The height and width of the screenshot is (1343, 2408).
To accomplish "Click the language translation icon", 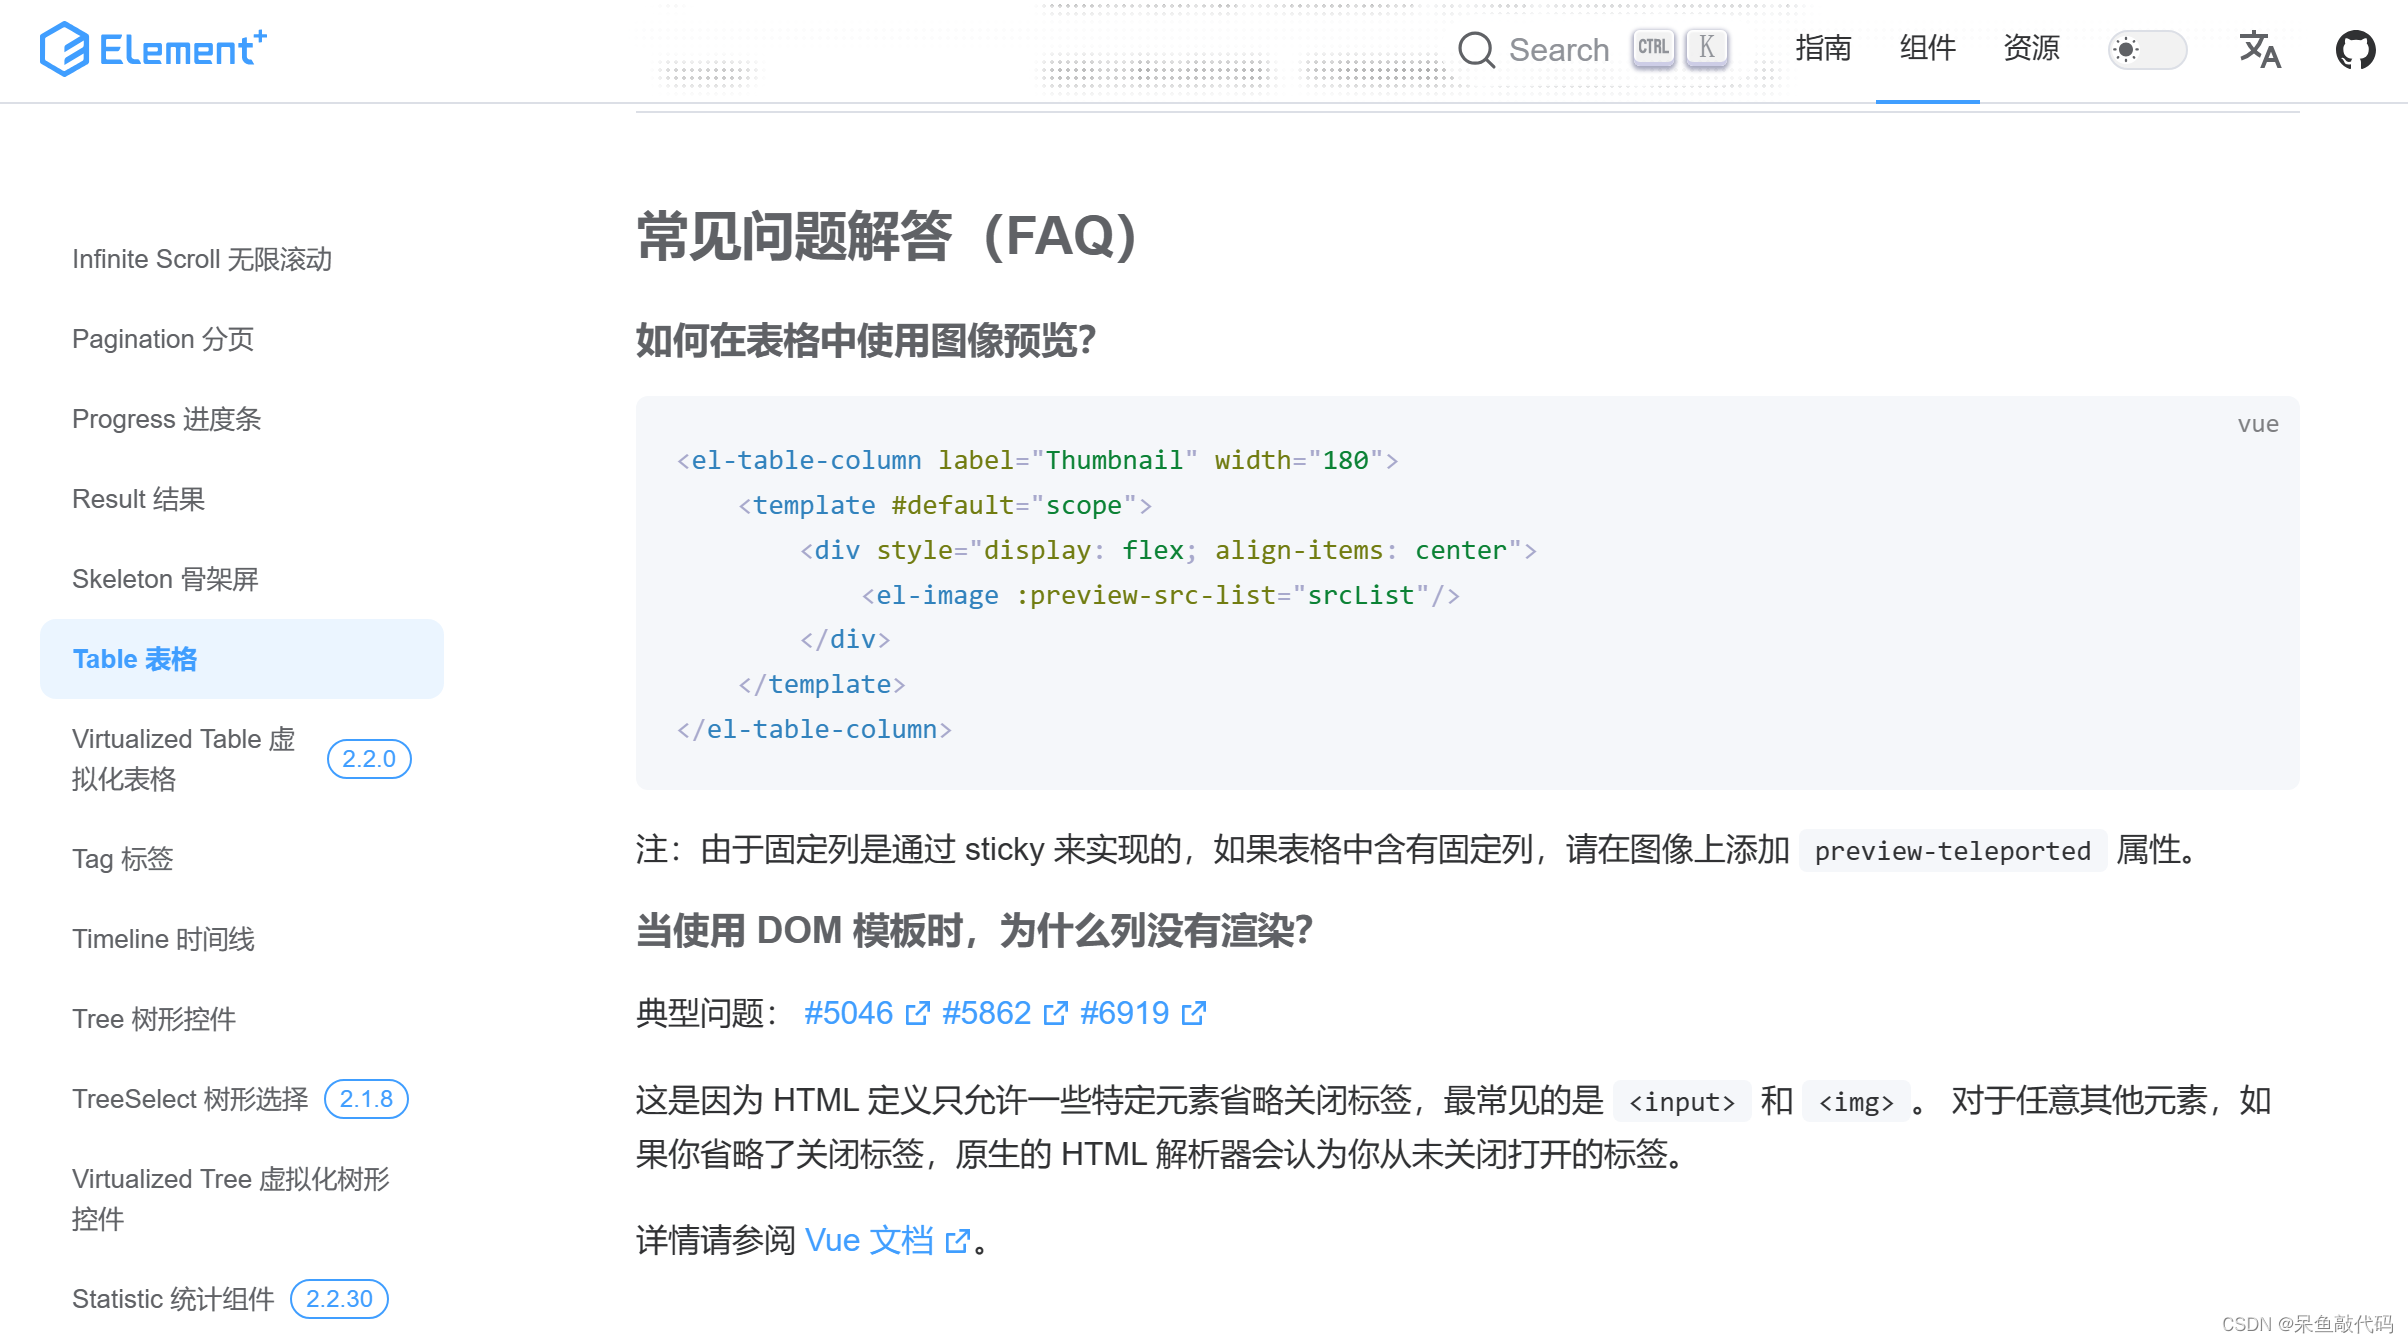I will pyautogui.click(x=2259, y=50).
